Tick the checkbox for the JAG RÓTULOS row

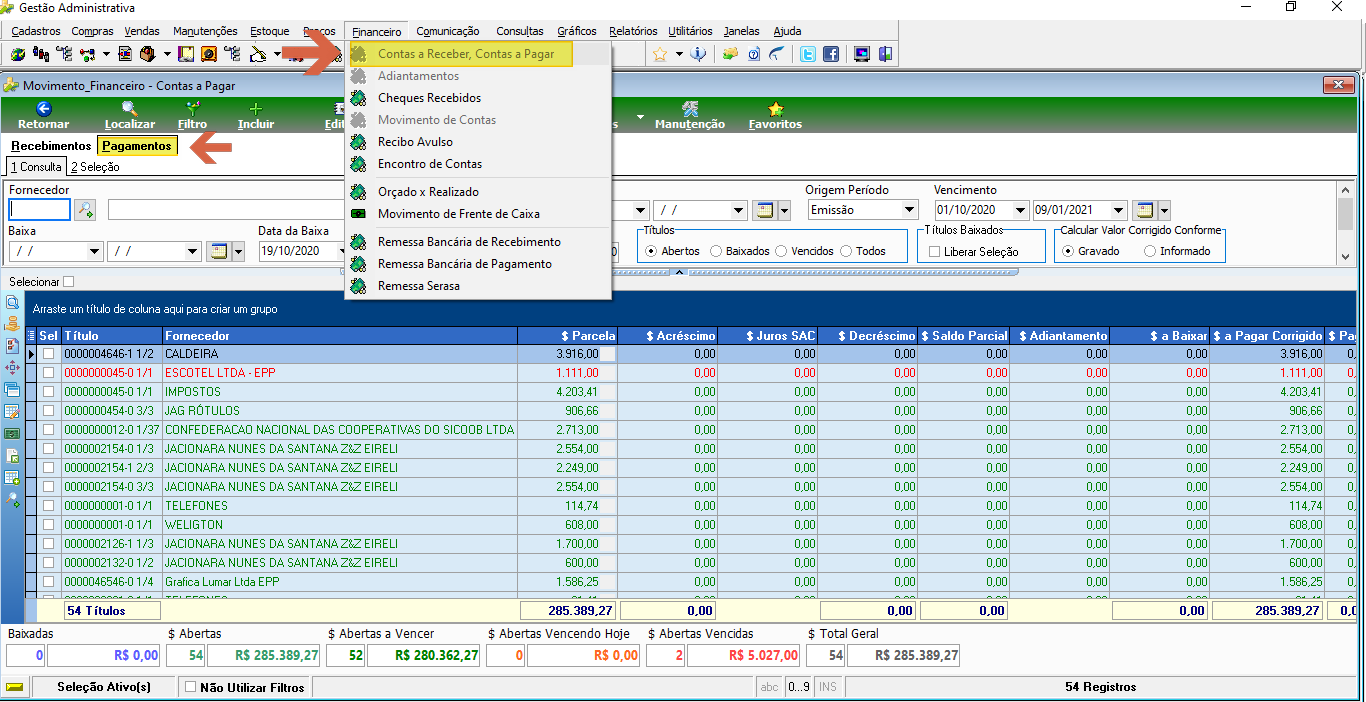tap(49, 411)
